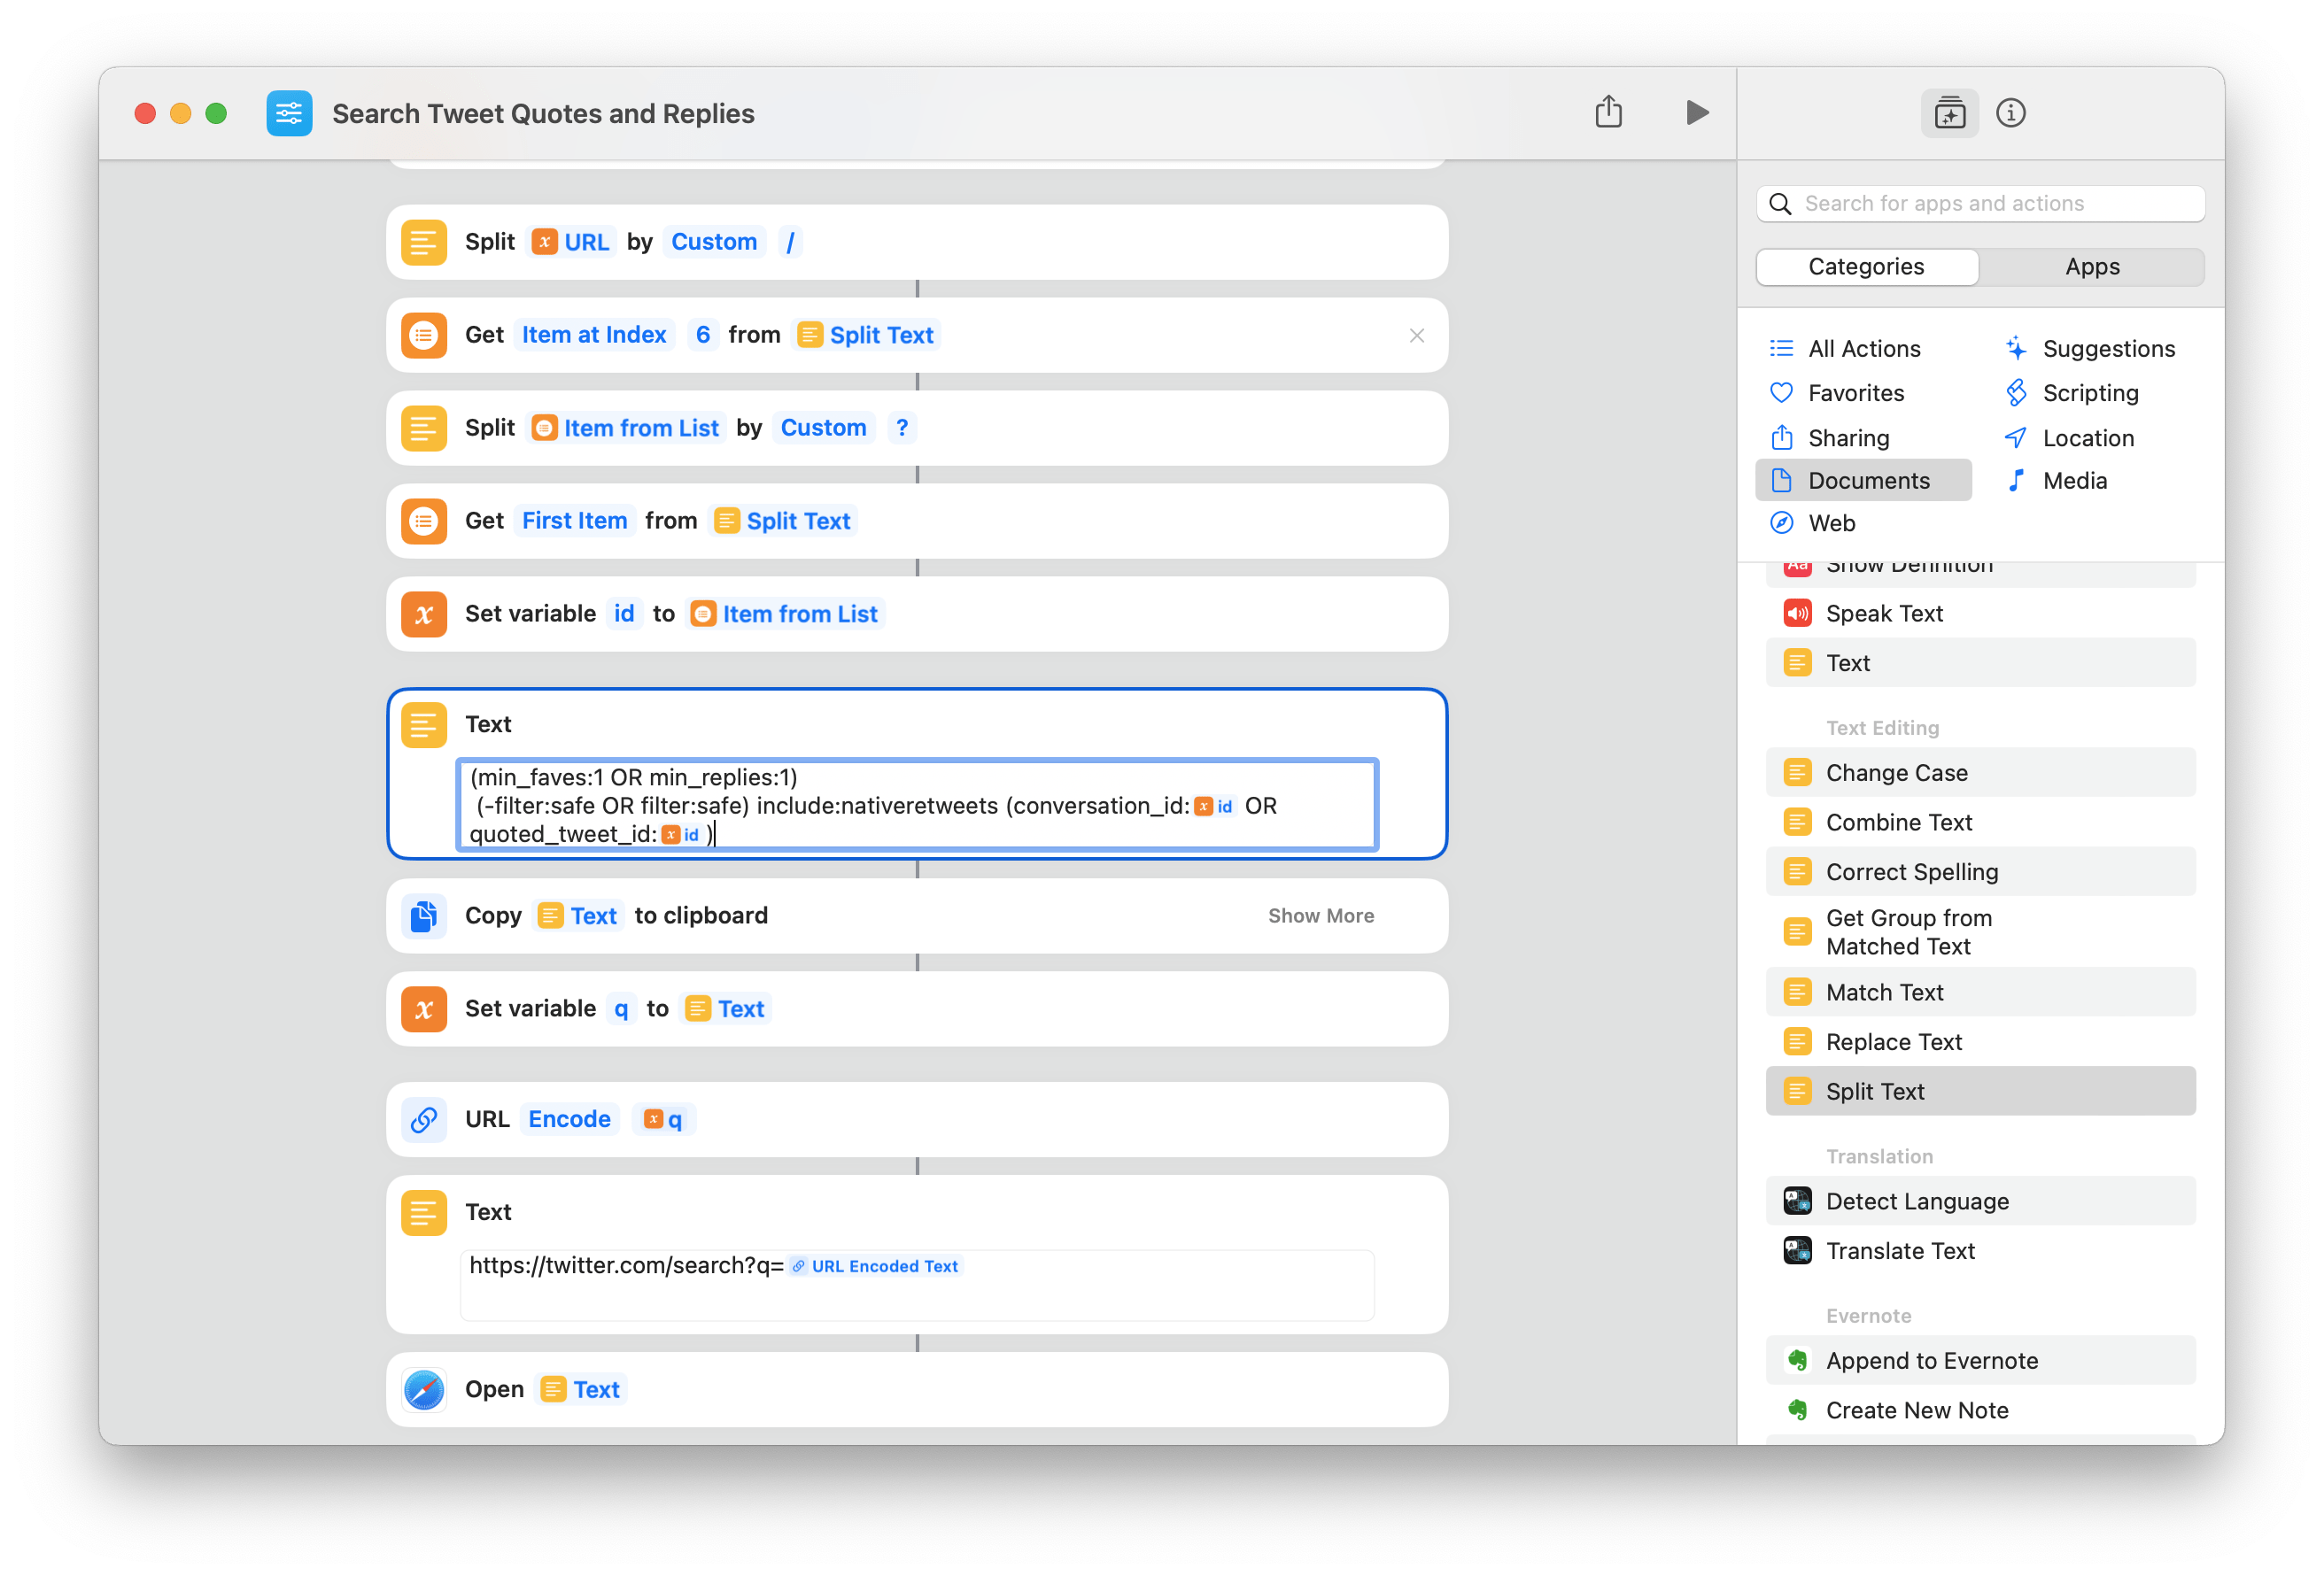Toggle the action library panel icon
The height and width of the screenshot is (1576, 2324).
tap(1949, 113)
